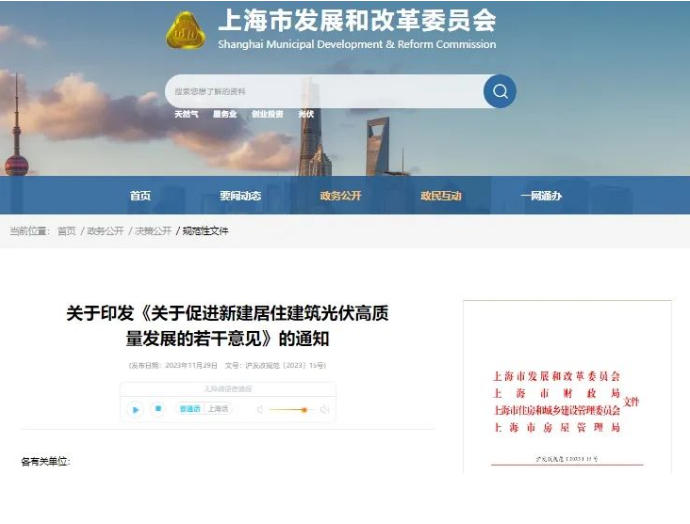Click the 天然气 hot search keyword
690x524 pixels.
[x=186, y=114]
